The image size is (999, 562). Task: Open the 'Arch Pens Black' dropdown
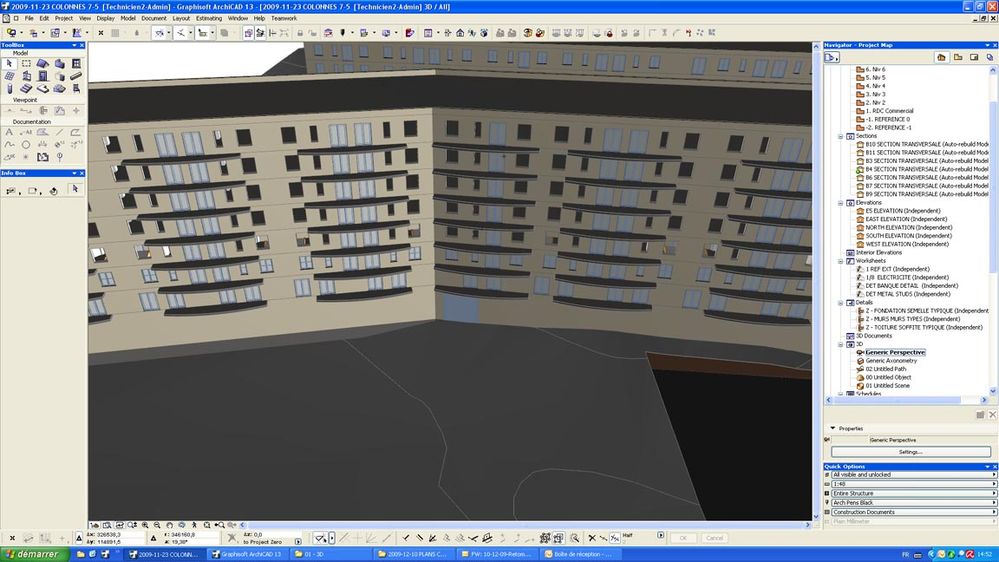[914, 503]
